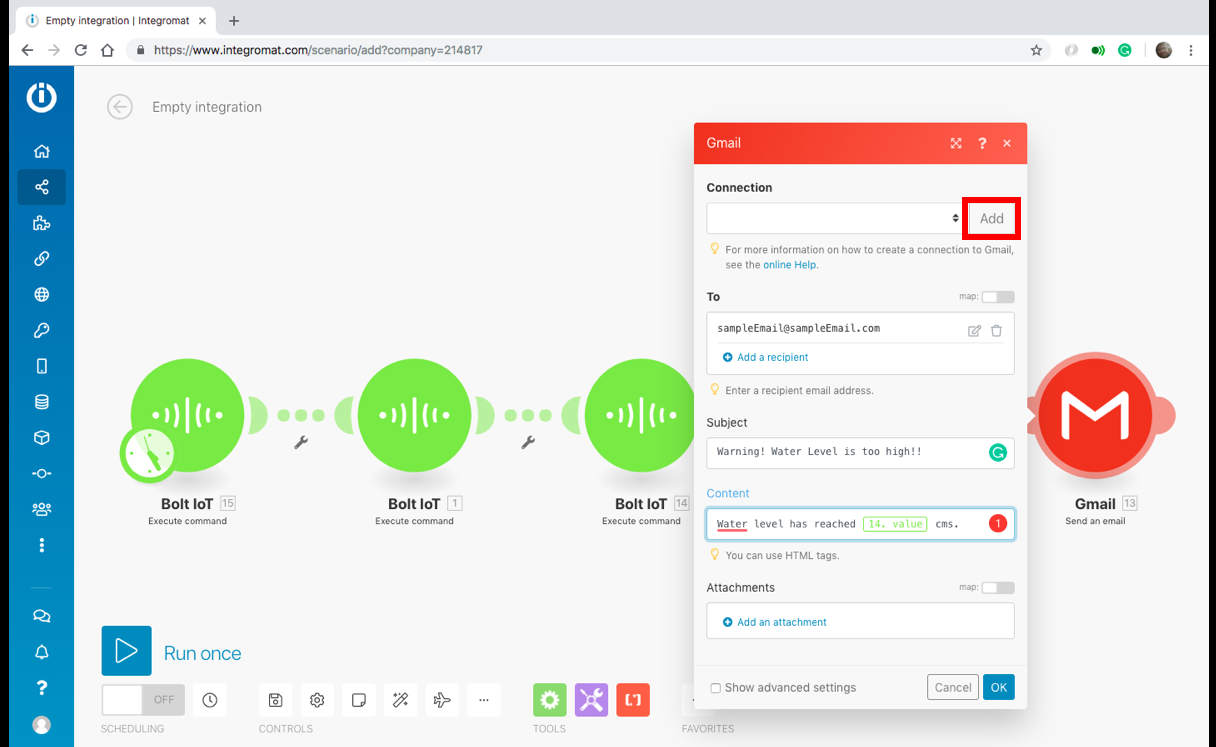Viewport: 1216px width, 747px height.
Task: Open the Data stores database icon
Action: (41, 401)
